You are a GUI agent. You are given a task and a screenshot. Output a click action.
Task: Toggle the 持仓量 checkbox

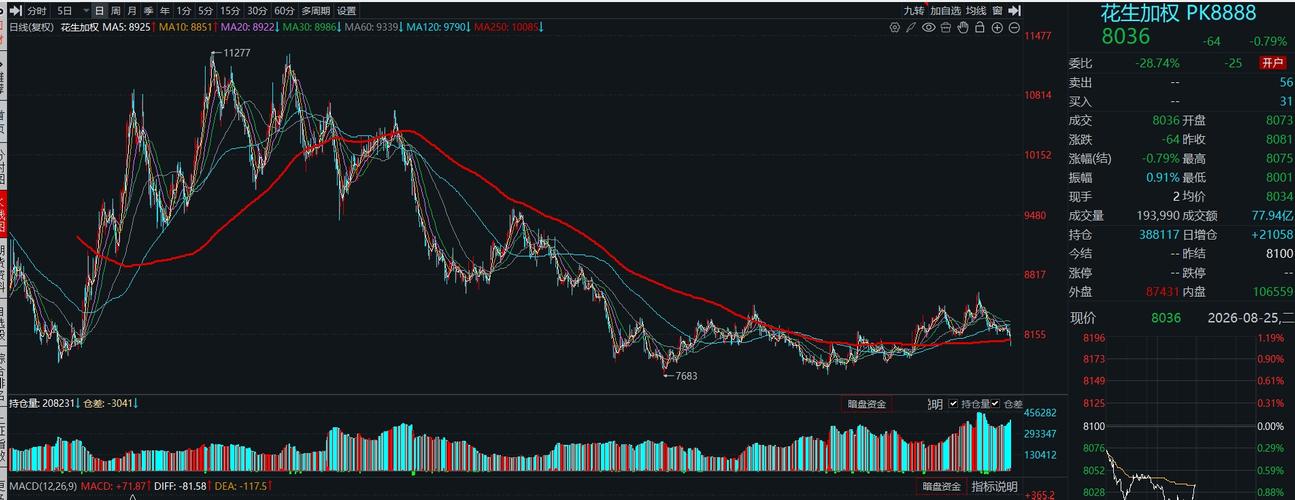(953, 404)
